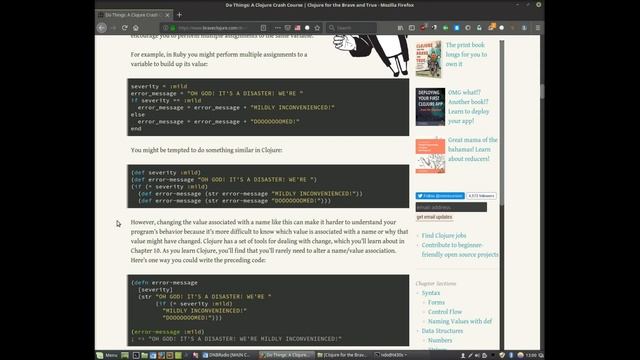Open the reader view icon in address bar
This screenshot has width=640, height=360.
click(264, 28)
